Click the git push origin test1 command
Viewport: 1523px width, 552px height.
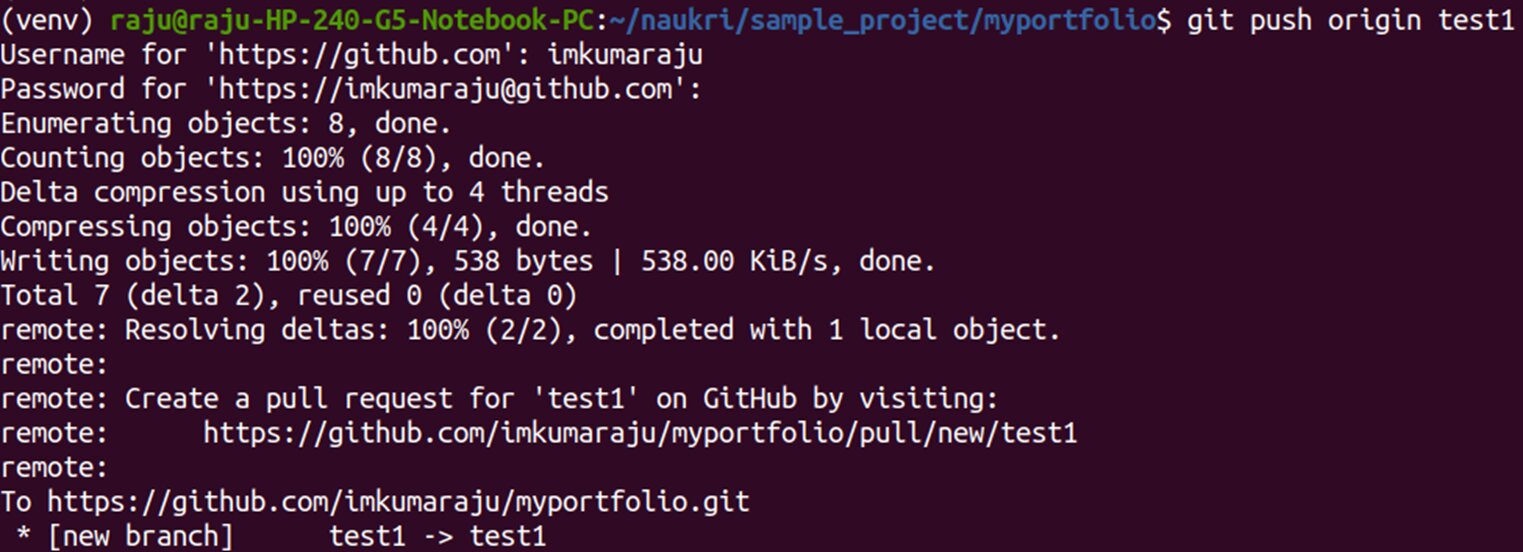point(1350,21)
